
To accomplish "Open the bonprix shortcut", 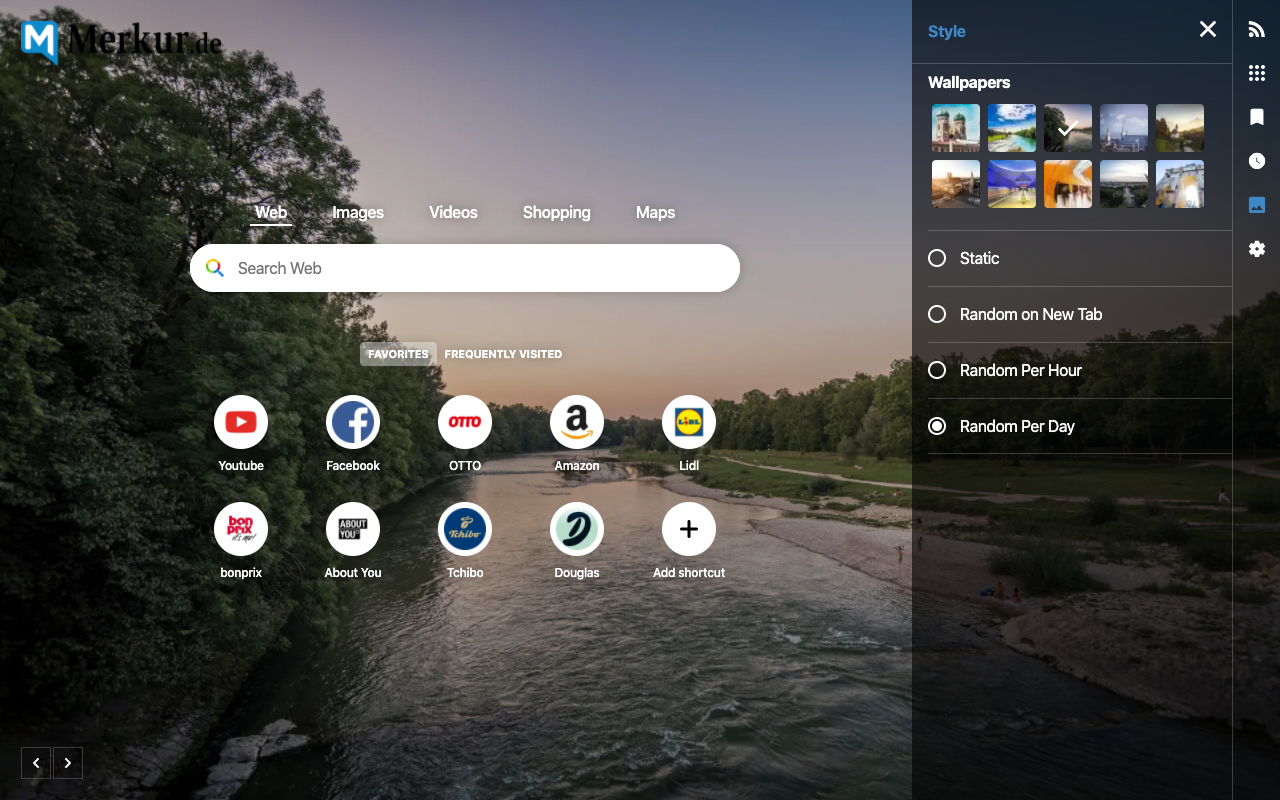I will [241, 529].
